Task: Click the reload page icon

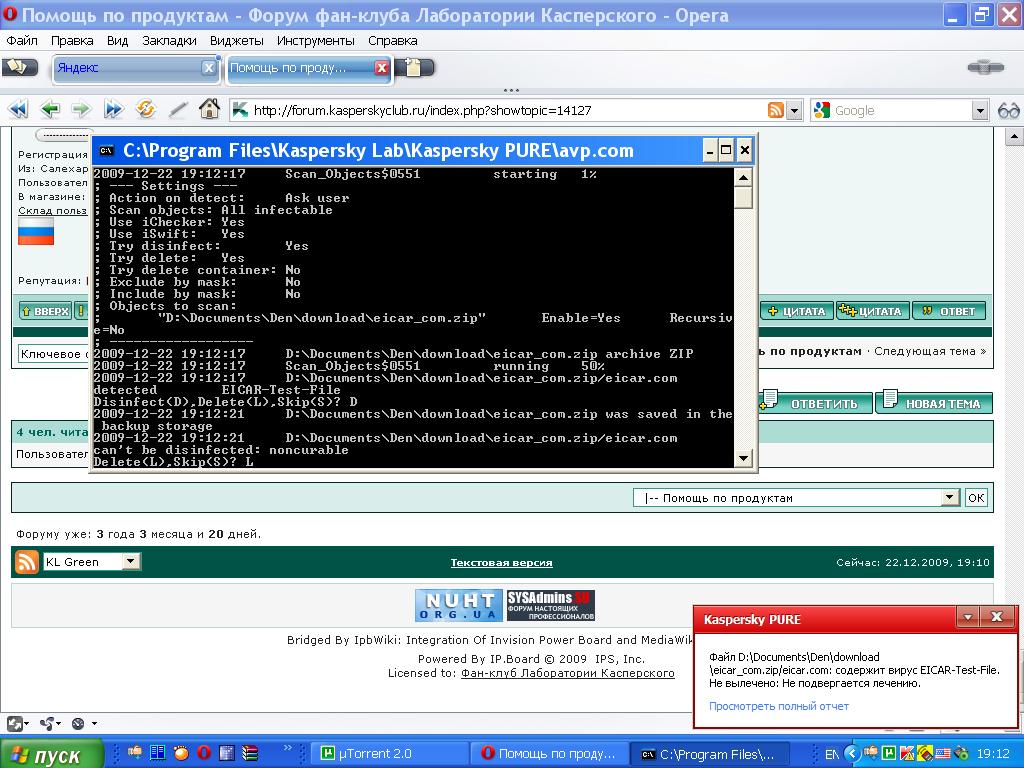Action: point(146,110)
